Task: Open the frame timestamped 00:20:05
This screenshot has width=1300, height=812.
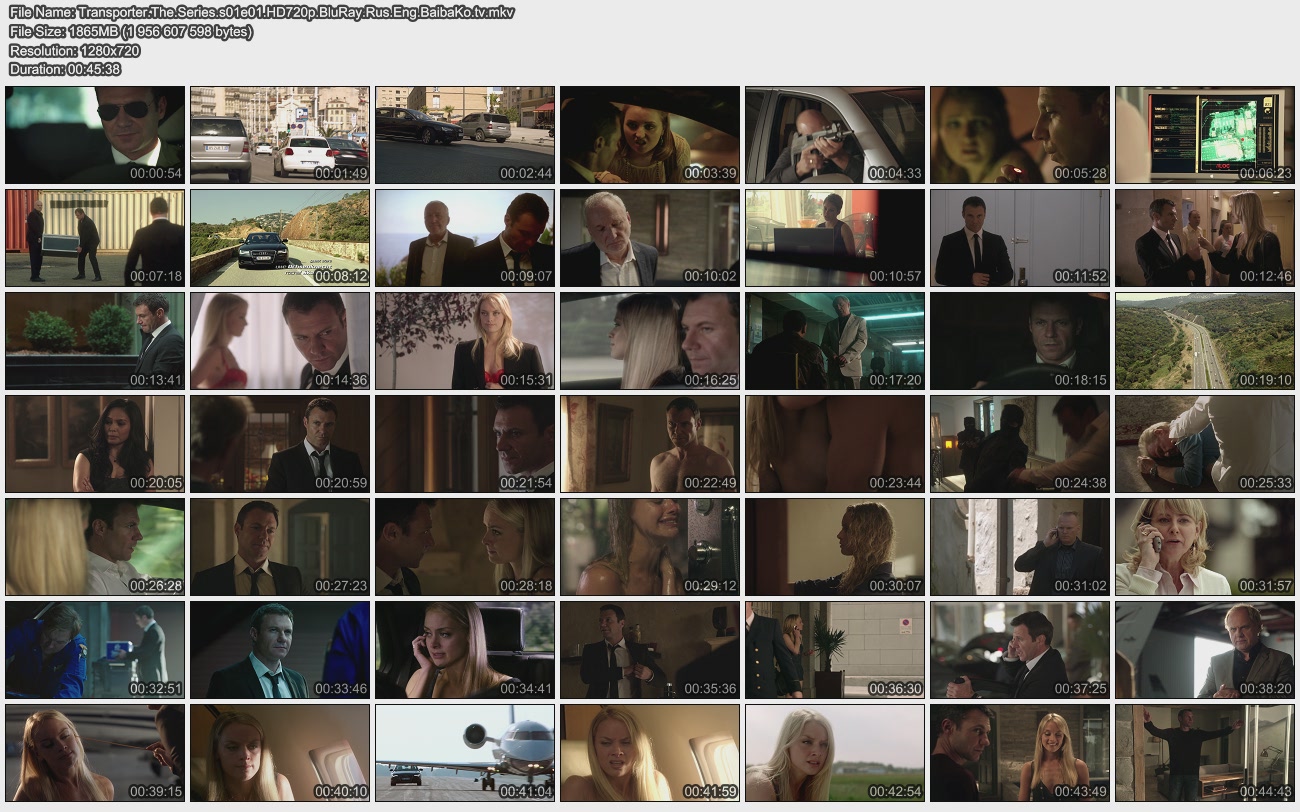Action: [95, 443]
